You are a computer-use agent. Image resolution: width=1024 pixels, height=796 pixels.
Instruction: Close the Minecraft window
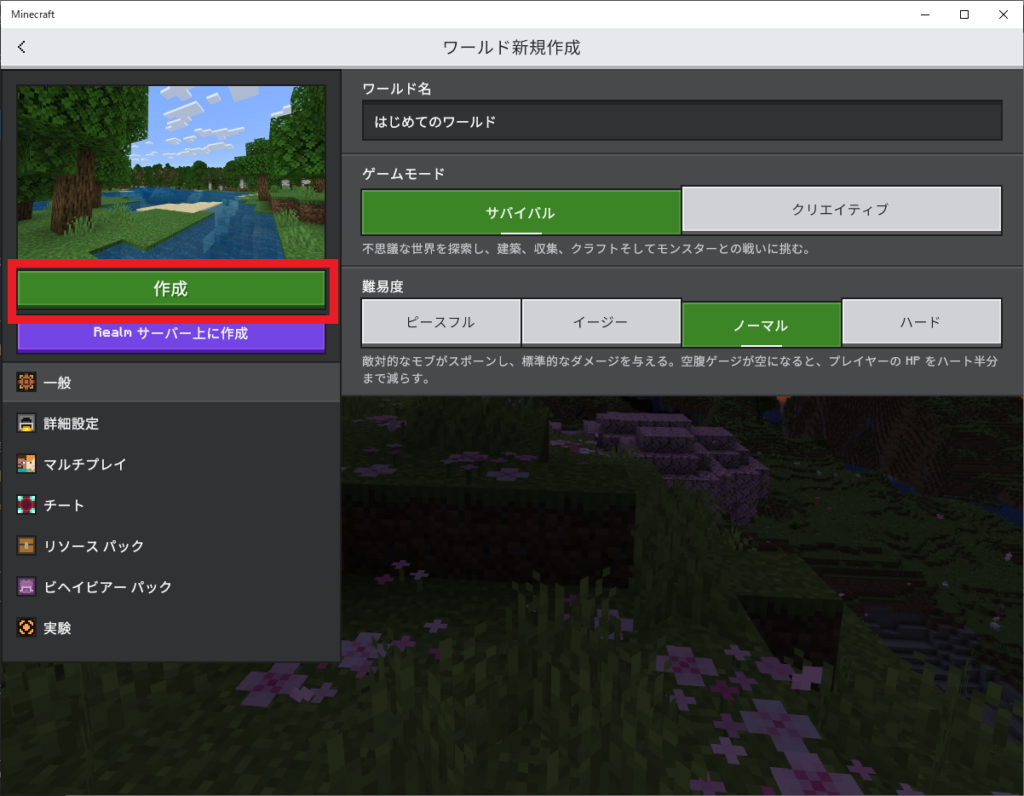pyautogui.click(x=1003, y=14)
